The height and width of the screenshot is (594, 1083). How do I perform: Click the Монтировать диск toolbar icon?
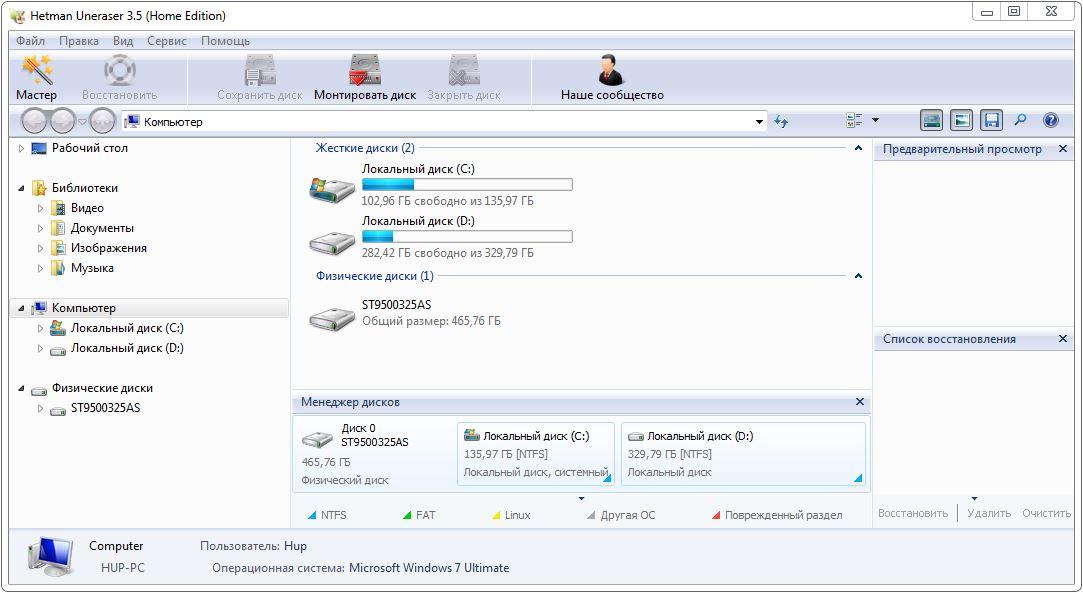pos(365,70)
